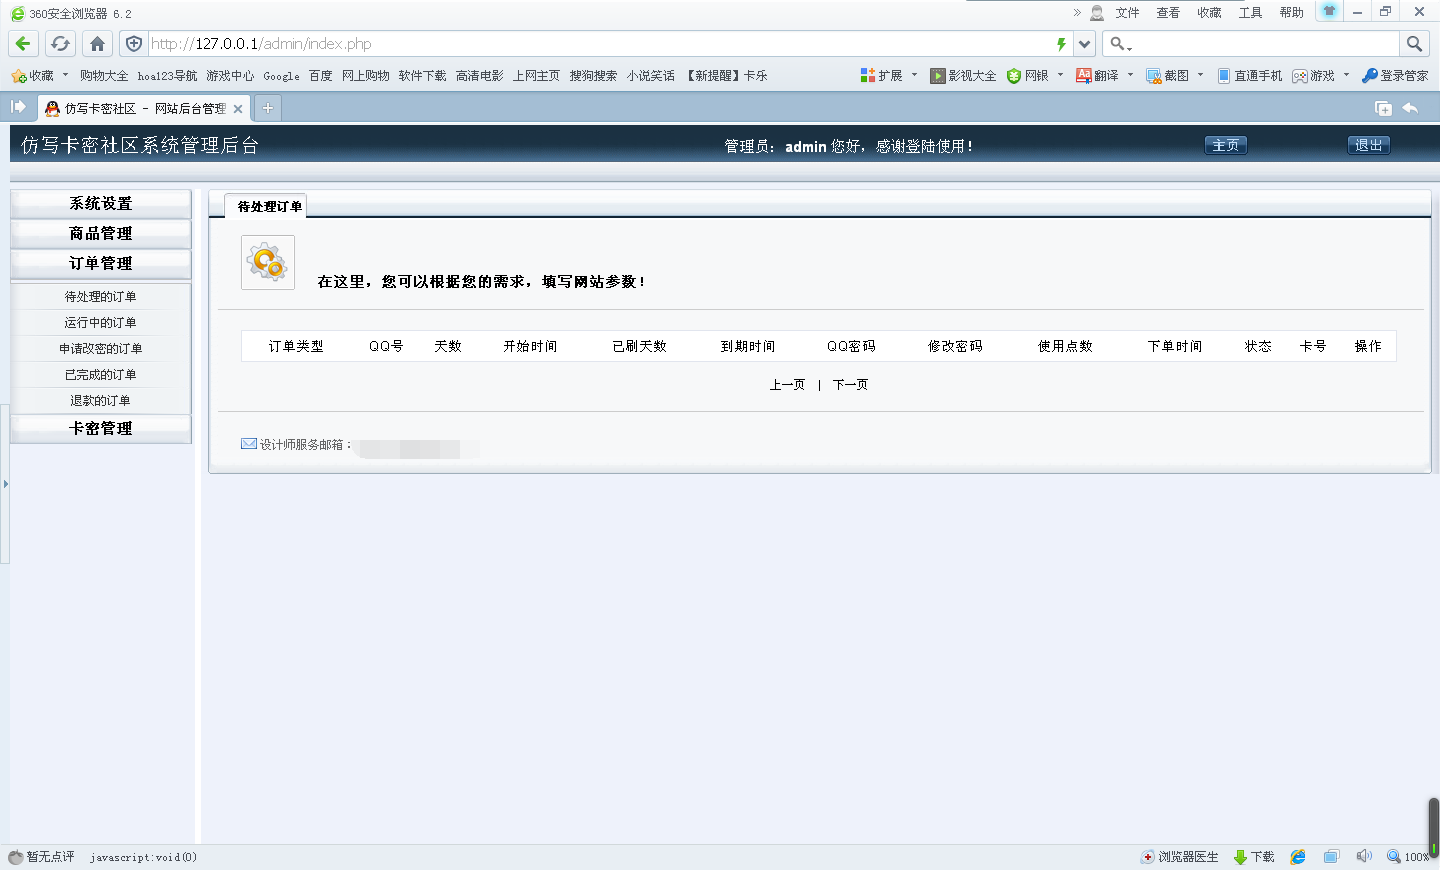Click the 翻译 translate icon
The image size is (1440, 870).
point(1084,76)
